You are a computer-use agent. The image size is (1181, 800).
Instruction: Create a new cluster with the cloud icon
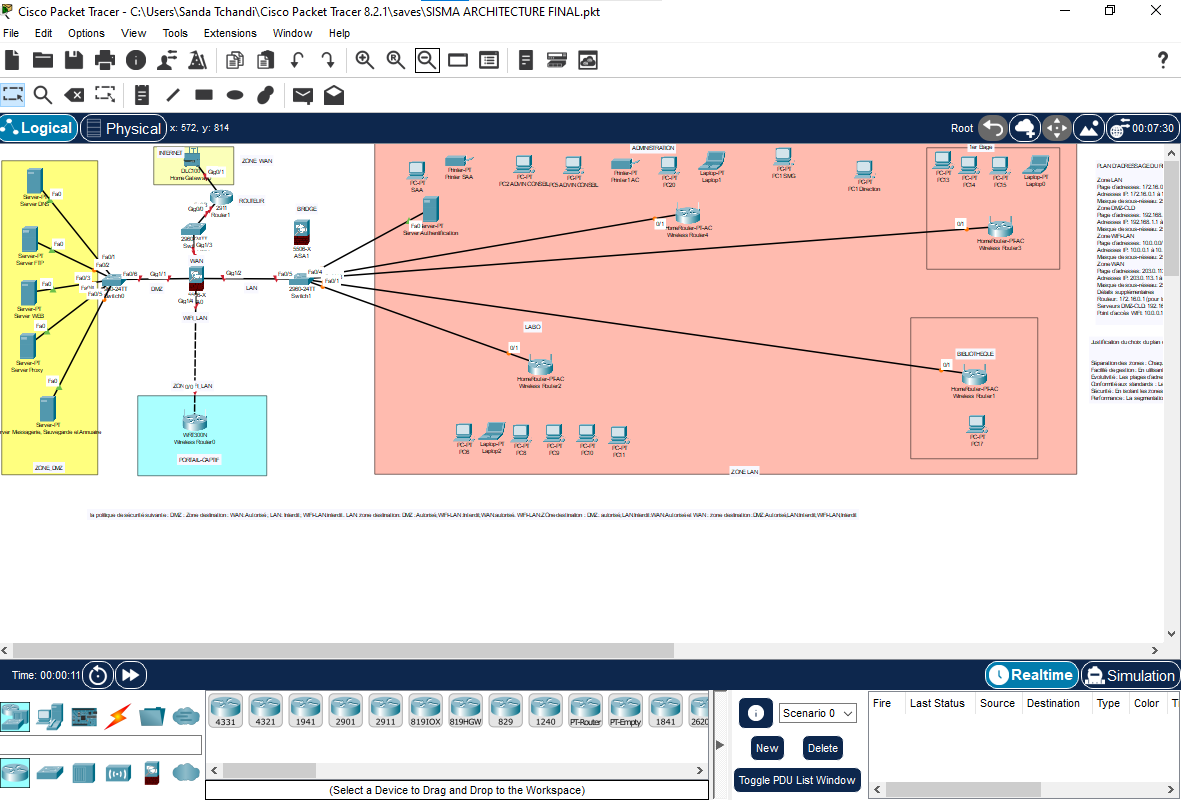tap(1025, 128)
